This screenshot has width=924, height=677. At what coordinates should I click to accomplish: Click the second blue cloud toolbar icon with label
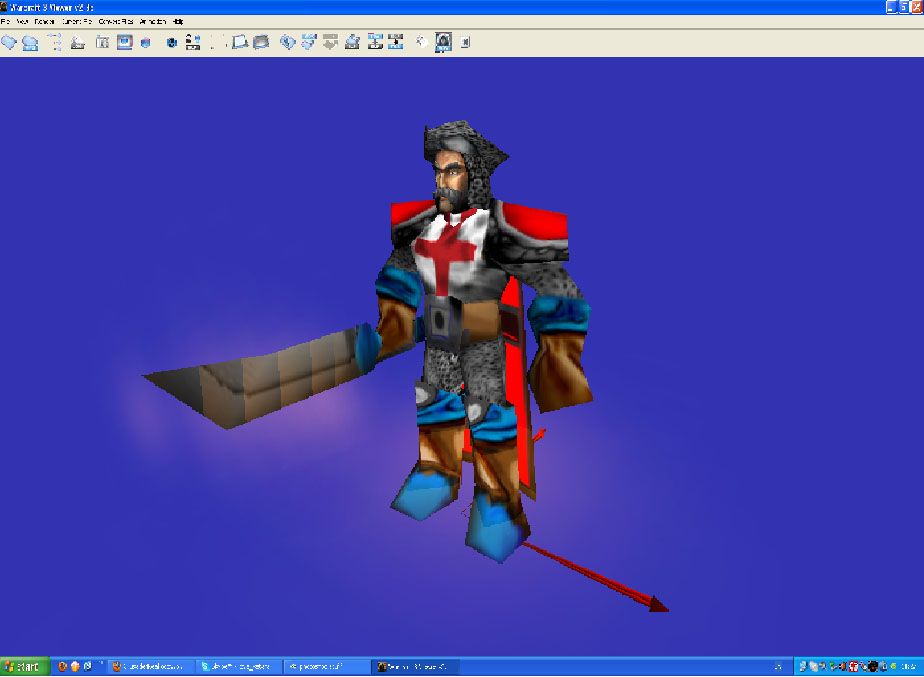[x=30, y=42]
